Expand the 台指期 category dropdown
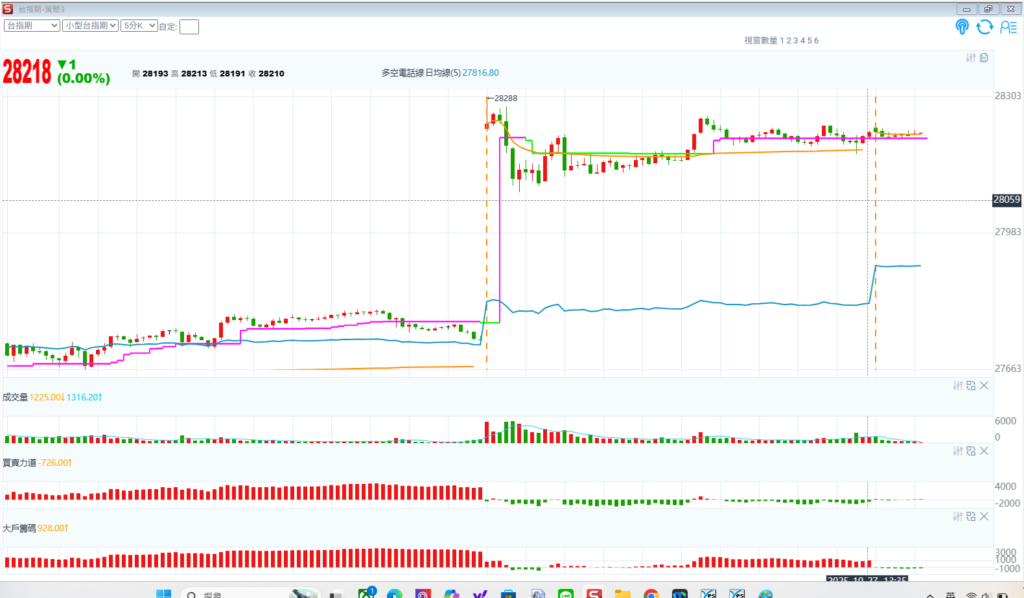The image size is (1024, 598). [32, 26]
